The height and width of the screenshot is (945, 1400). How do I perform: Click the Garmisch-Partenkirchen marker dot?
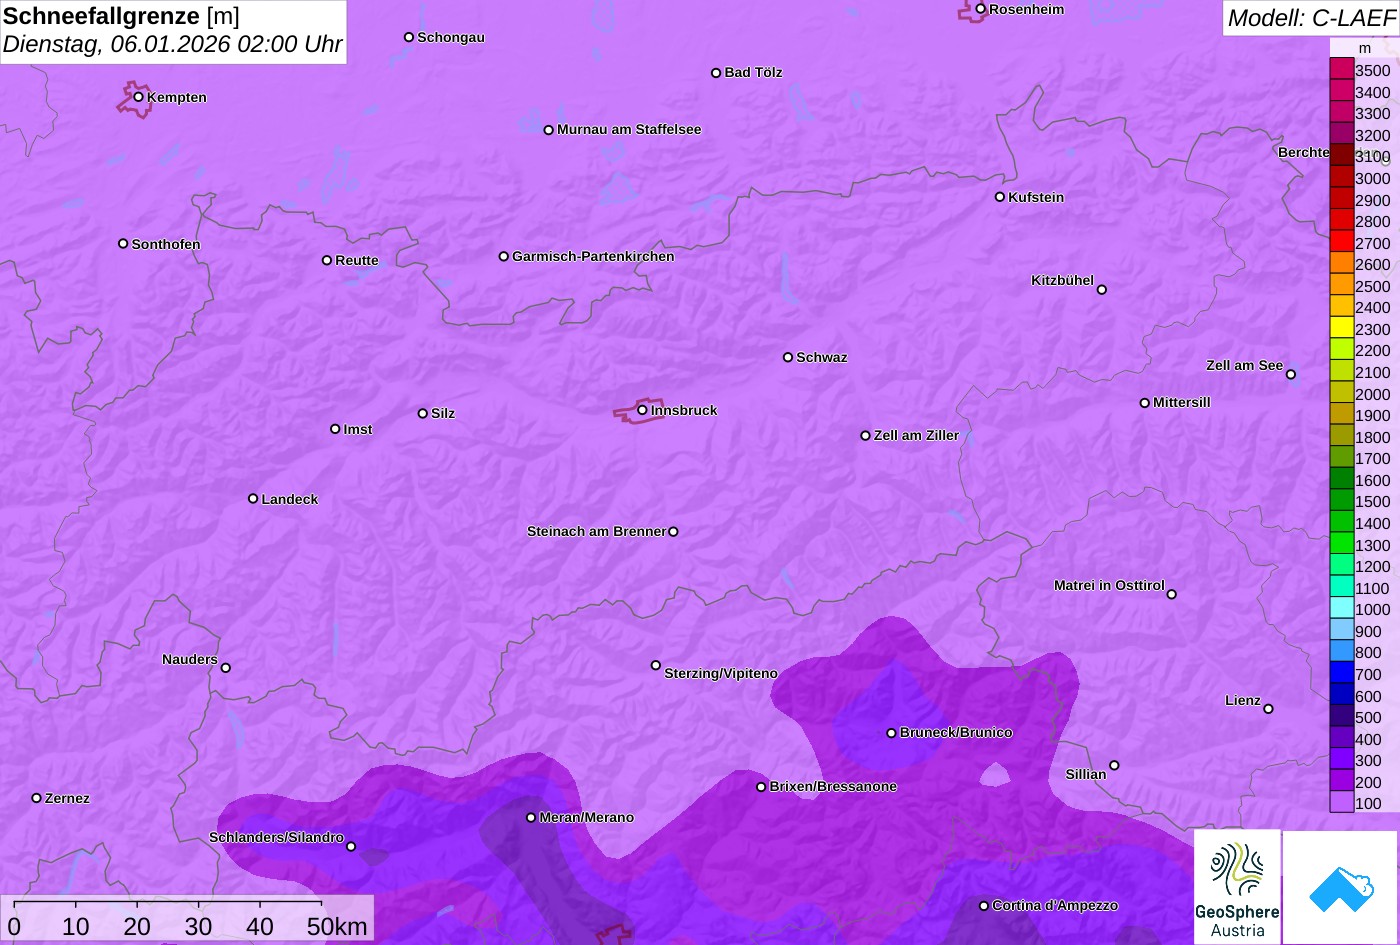(x=504, y=256)
